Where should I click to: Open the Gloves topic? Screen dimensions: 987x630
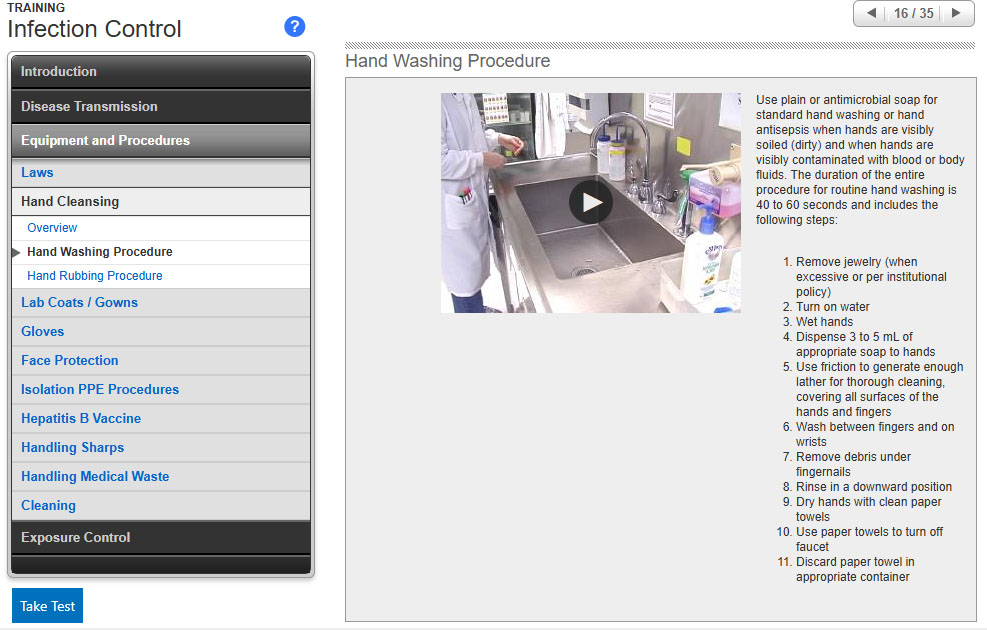click(x=43, y=332)
